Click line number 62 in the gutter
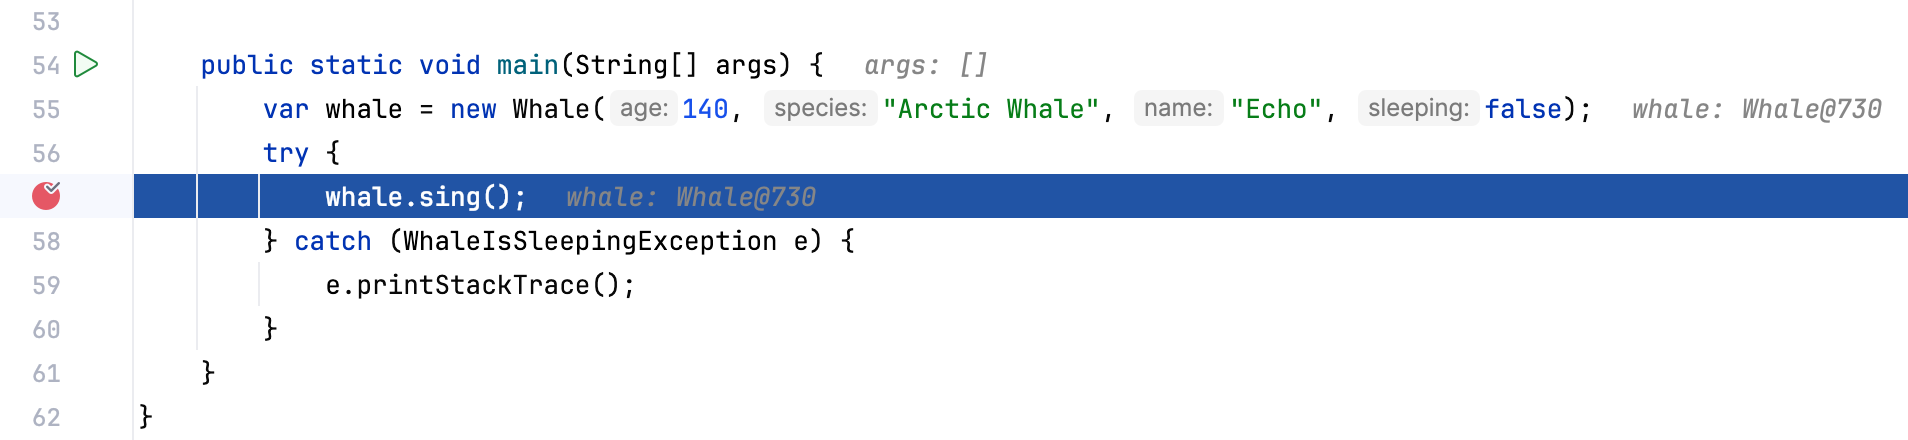This screenshot has height=440, width=1908. 46,417
